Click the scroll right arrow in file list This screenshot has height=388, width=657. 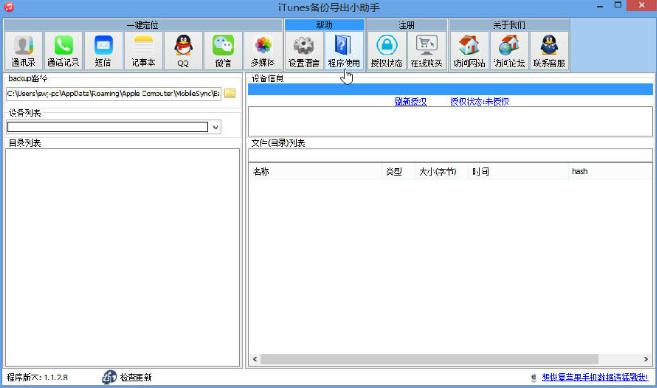point(646,359)
